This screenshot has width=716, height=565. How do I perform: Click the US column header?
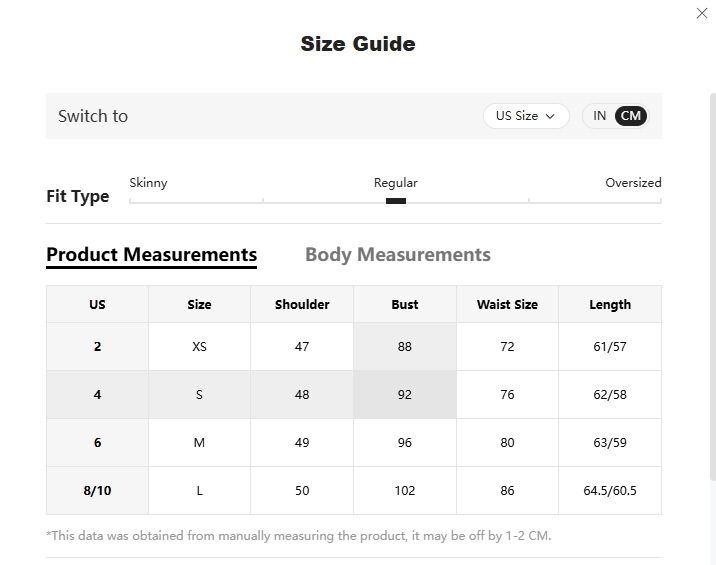coord(97,304)
